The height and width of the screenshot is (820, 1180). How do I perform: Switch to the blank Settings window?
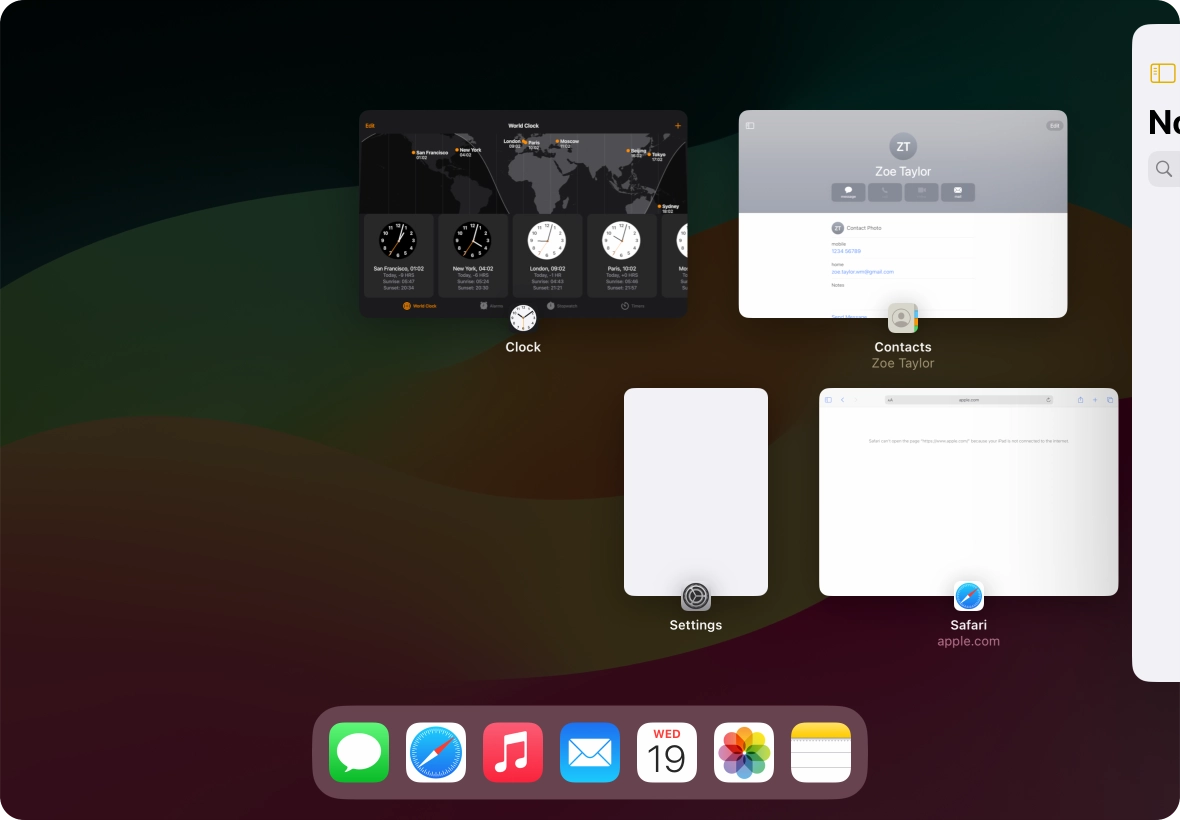[x=696, y=480]
